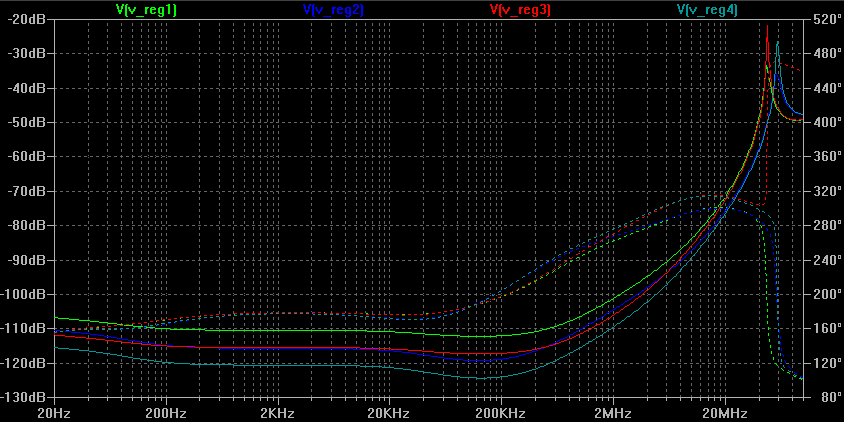The width and height of the screenshot is (844, 422).
Task: Click the -100dB magnitude axis label
Action: click(x=24, y=294)
